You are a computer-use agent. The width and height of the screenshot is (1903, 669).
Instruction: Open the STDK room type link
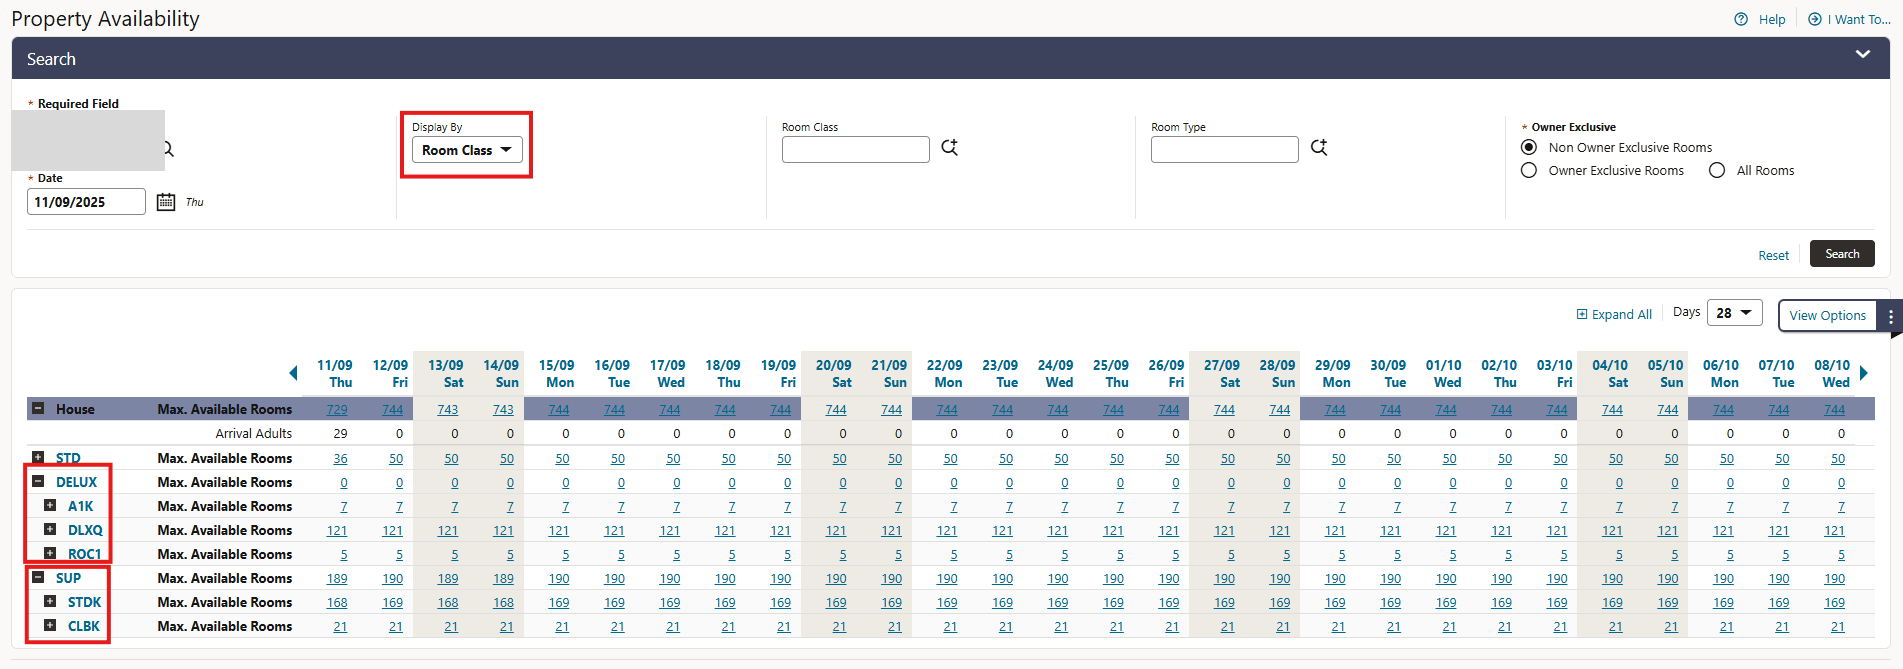point(84,602)
